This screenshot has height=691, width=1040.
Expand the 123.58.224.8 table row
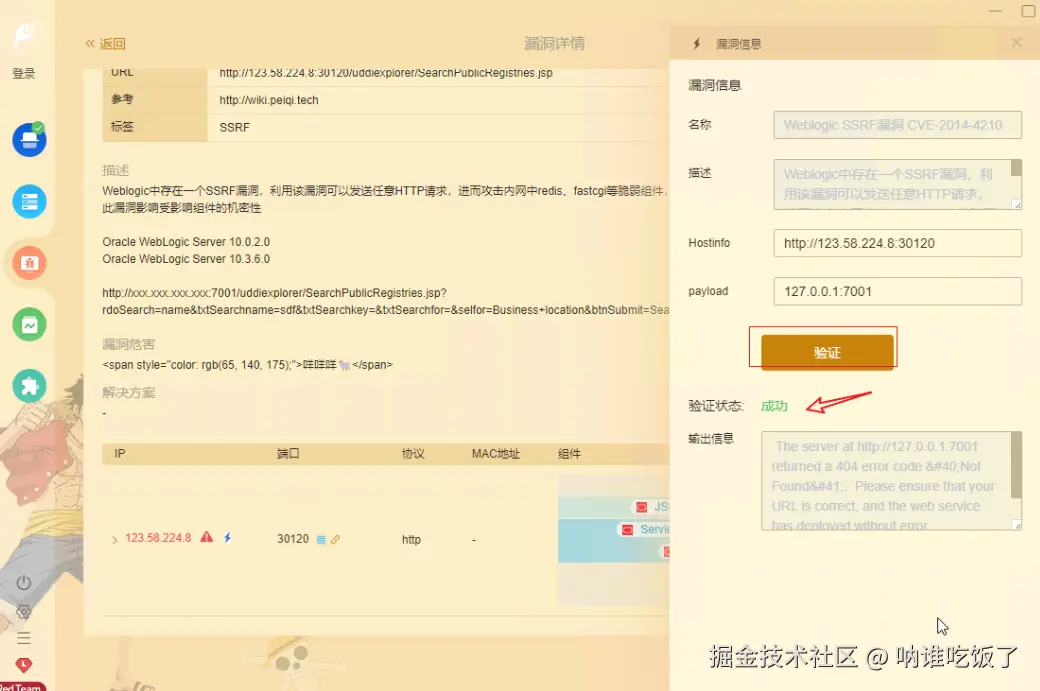114,540
